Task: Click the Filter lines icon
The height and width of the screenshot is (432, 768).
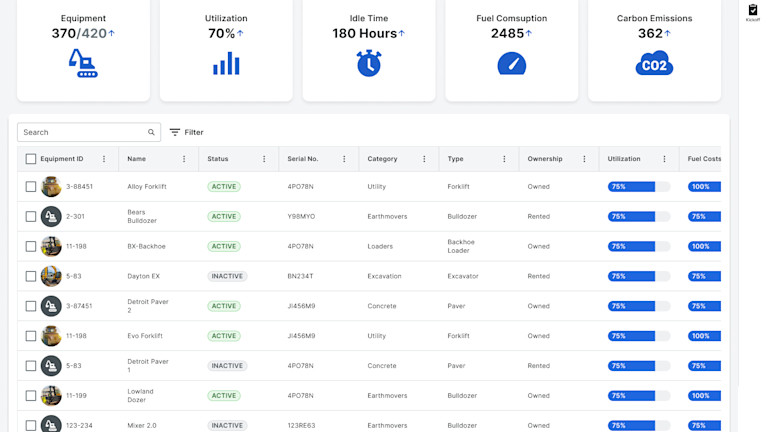Action: pos(175,132)
